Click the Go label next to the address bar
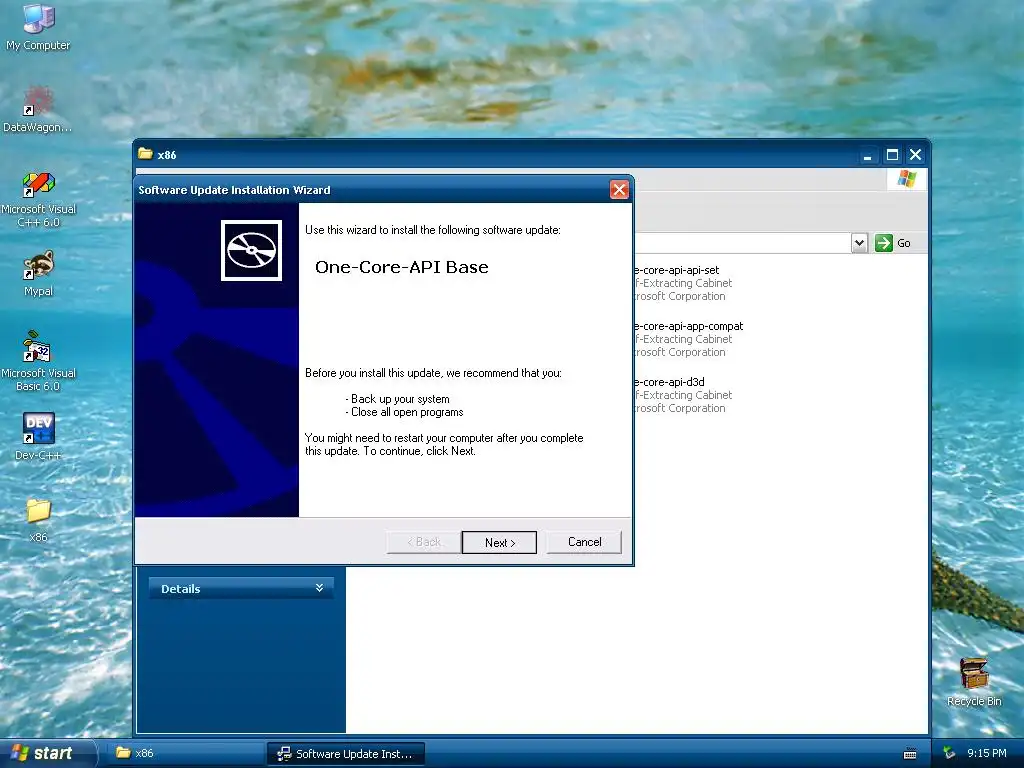 coord(904,243)
